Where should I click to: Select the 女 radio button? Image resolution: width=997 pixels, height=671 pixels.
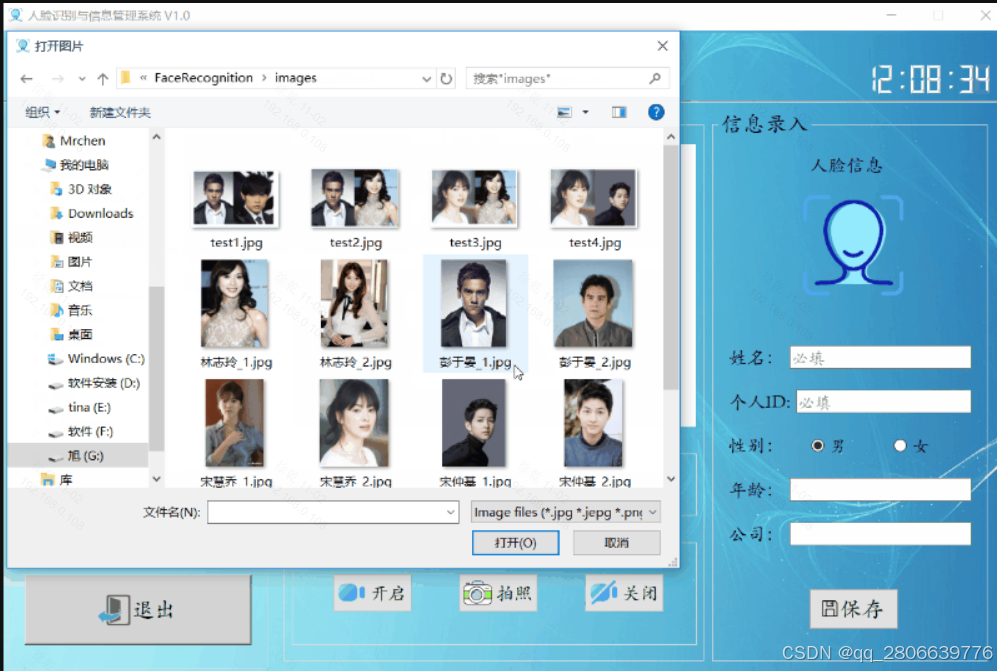coord(900,445)
